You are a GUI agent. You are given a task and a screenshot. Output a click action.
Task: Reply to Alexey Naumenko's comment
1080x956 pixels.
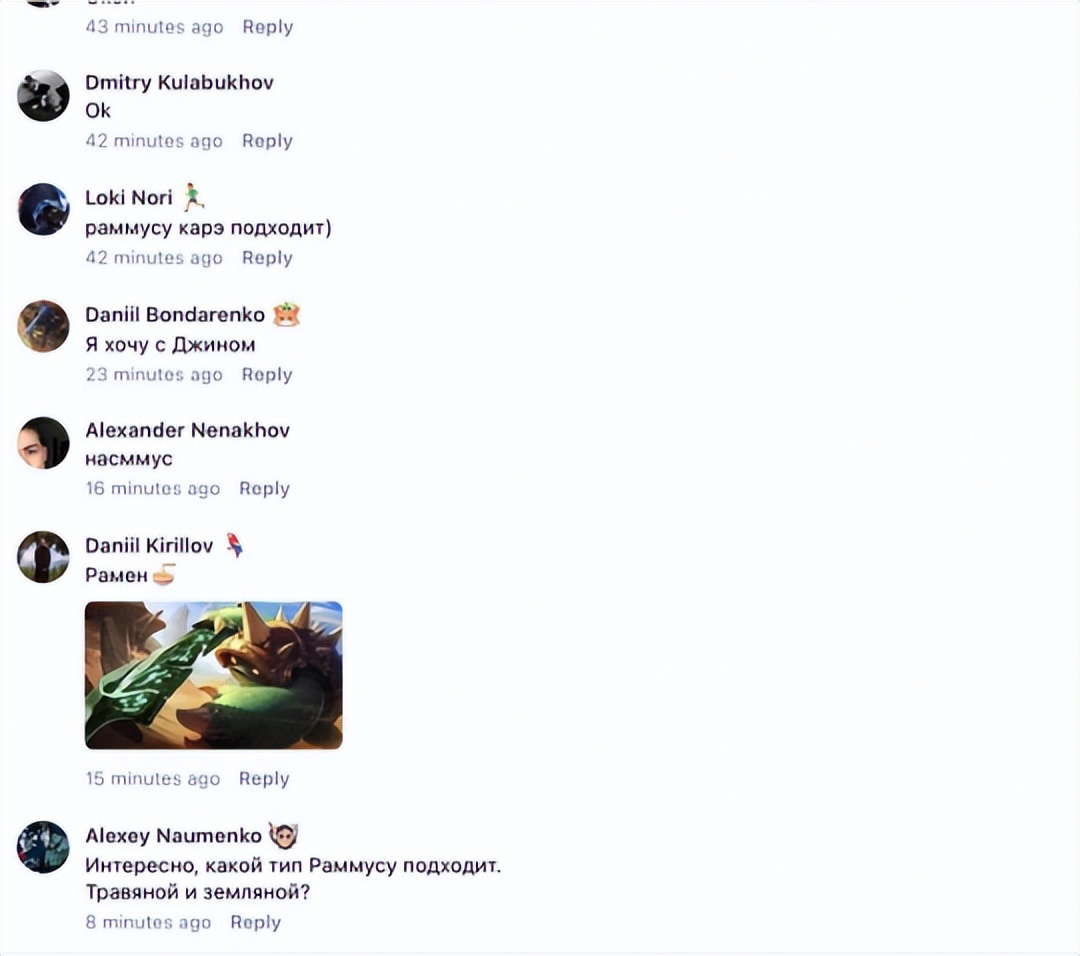click(256, 922)
